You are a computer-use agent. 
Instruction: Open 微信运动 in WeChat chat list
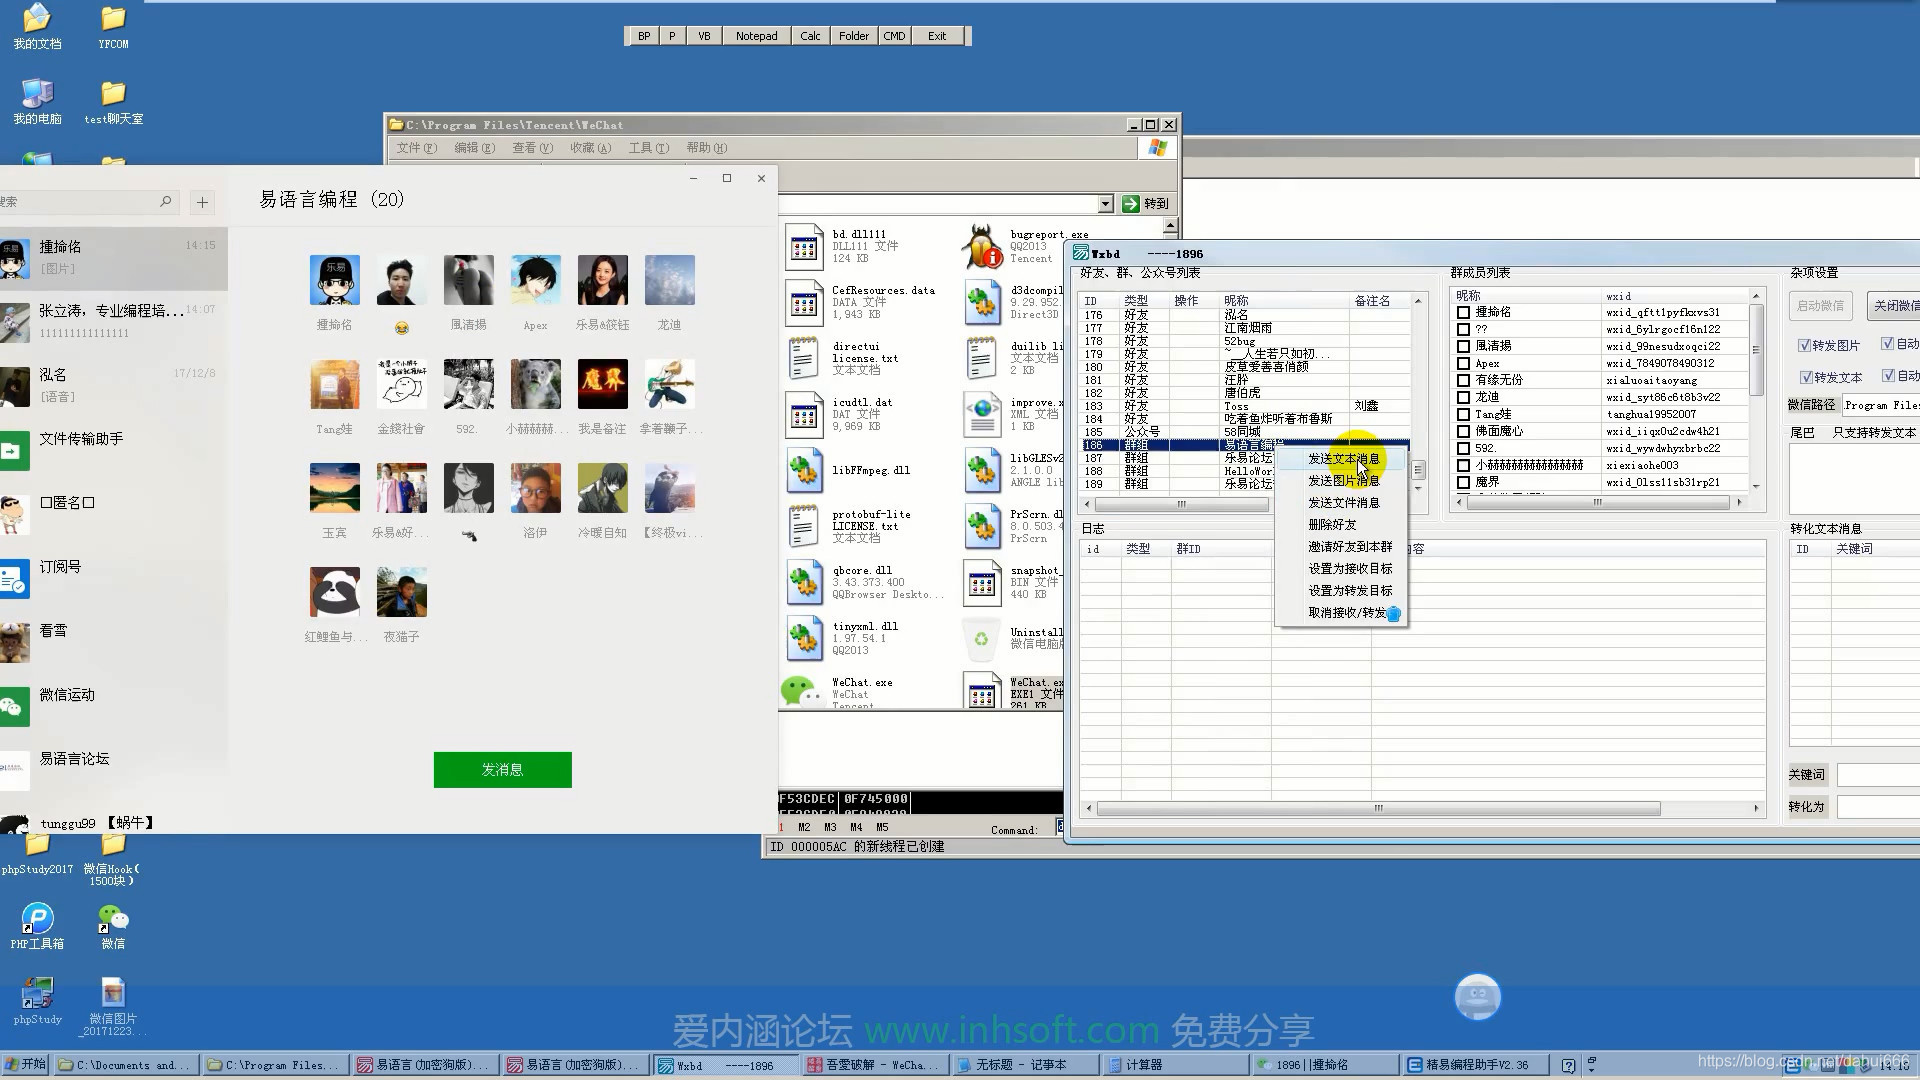coord(114,706)
